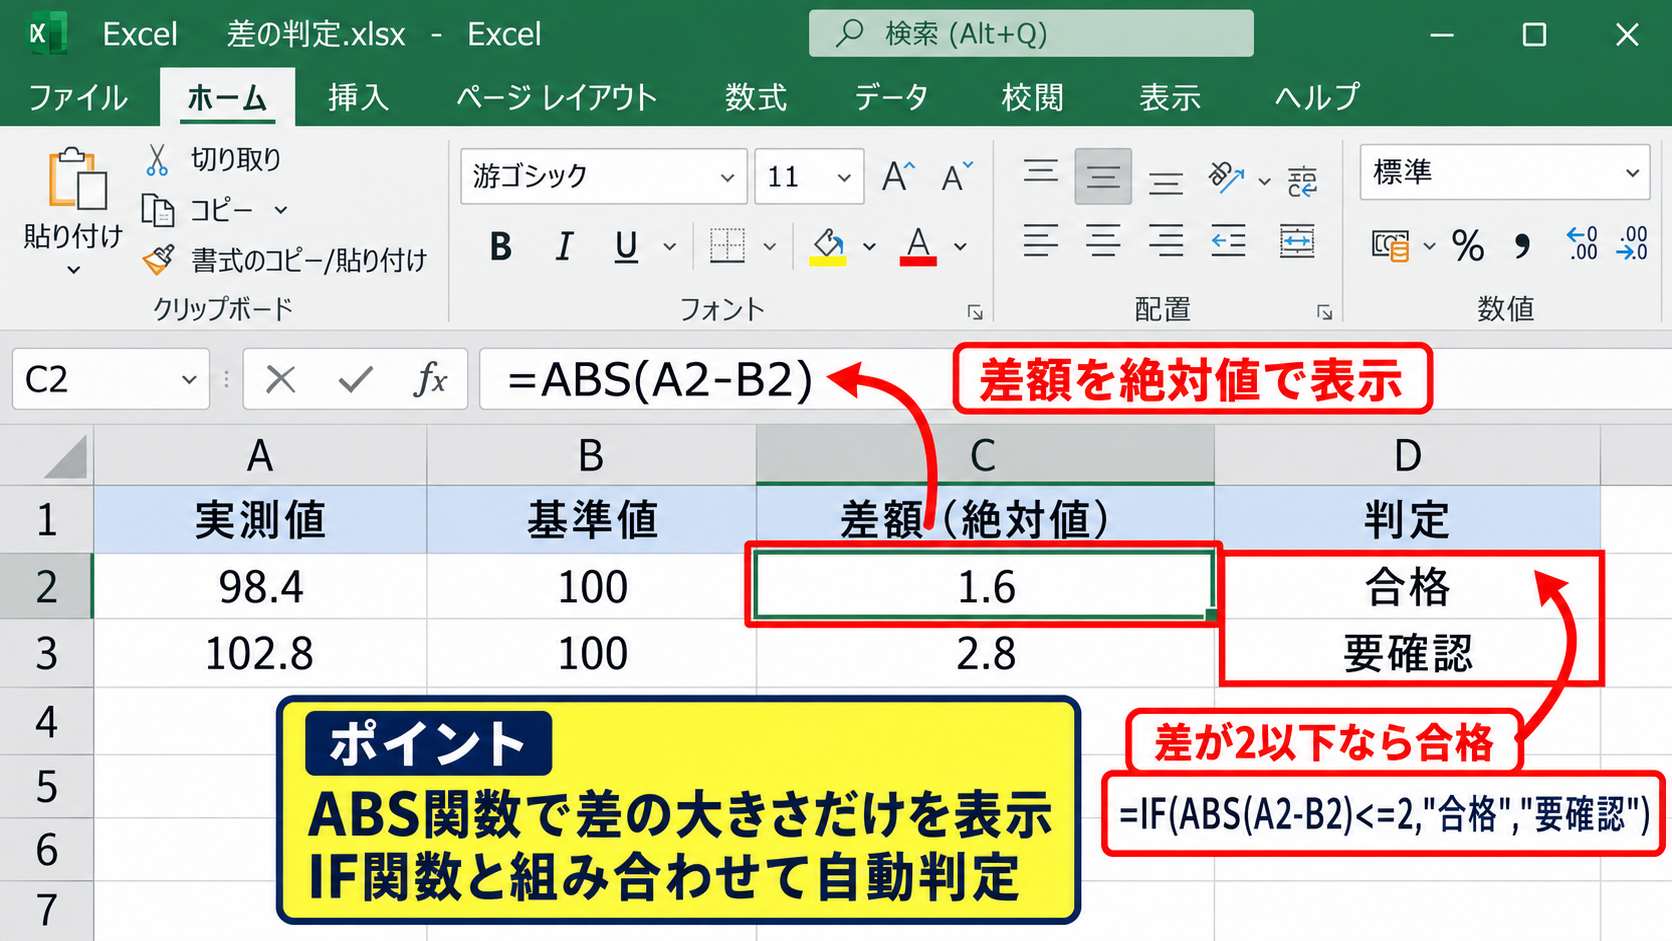This screenshot has width=1672, height=941.
Task: Apply percent style with the % icon
Action: [1467, 245]
